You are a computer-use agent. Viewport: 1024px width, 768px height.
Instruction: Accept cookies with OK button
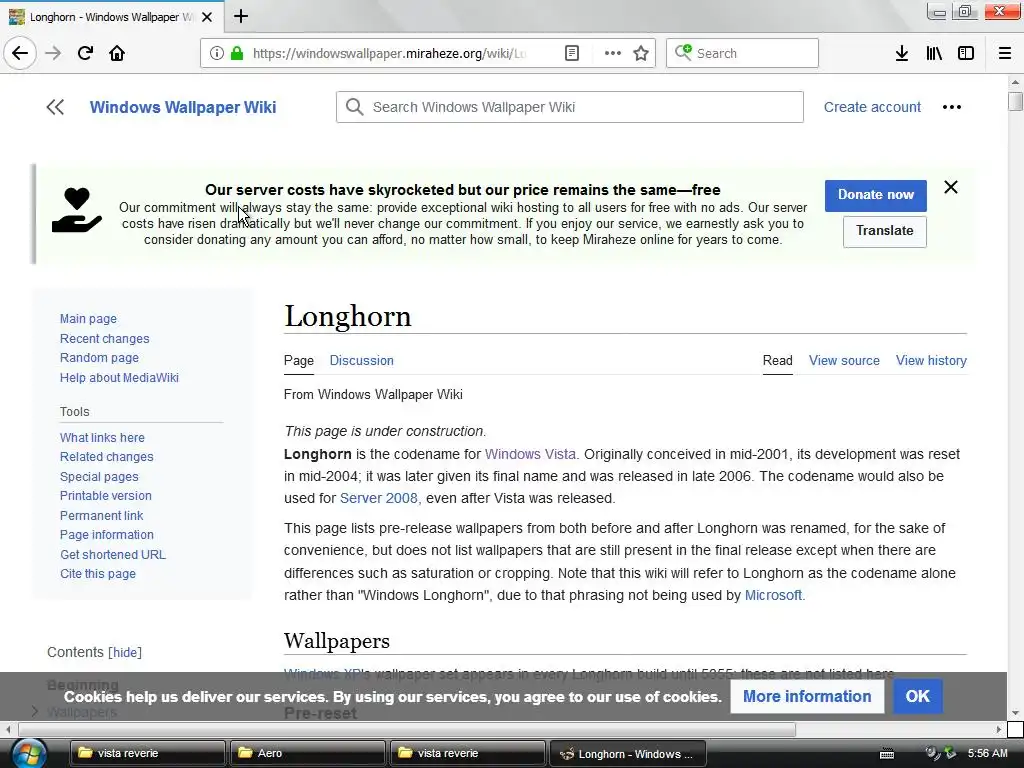pyautogui.click(x=917, y=696)
